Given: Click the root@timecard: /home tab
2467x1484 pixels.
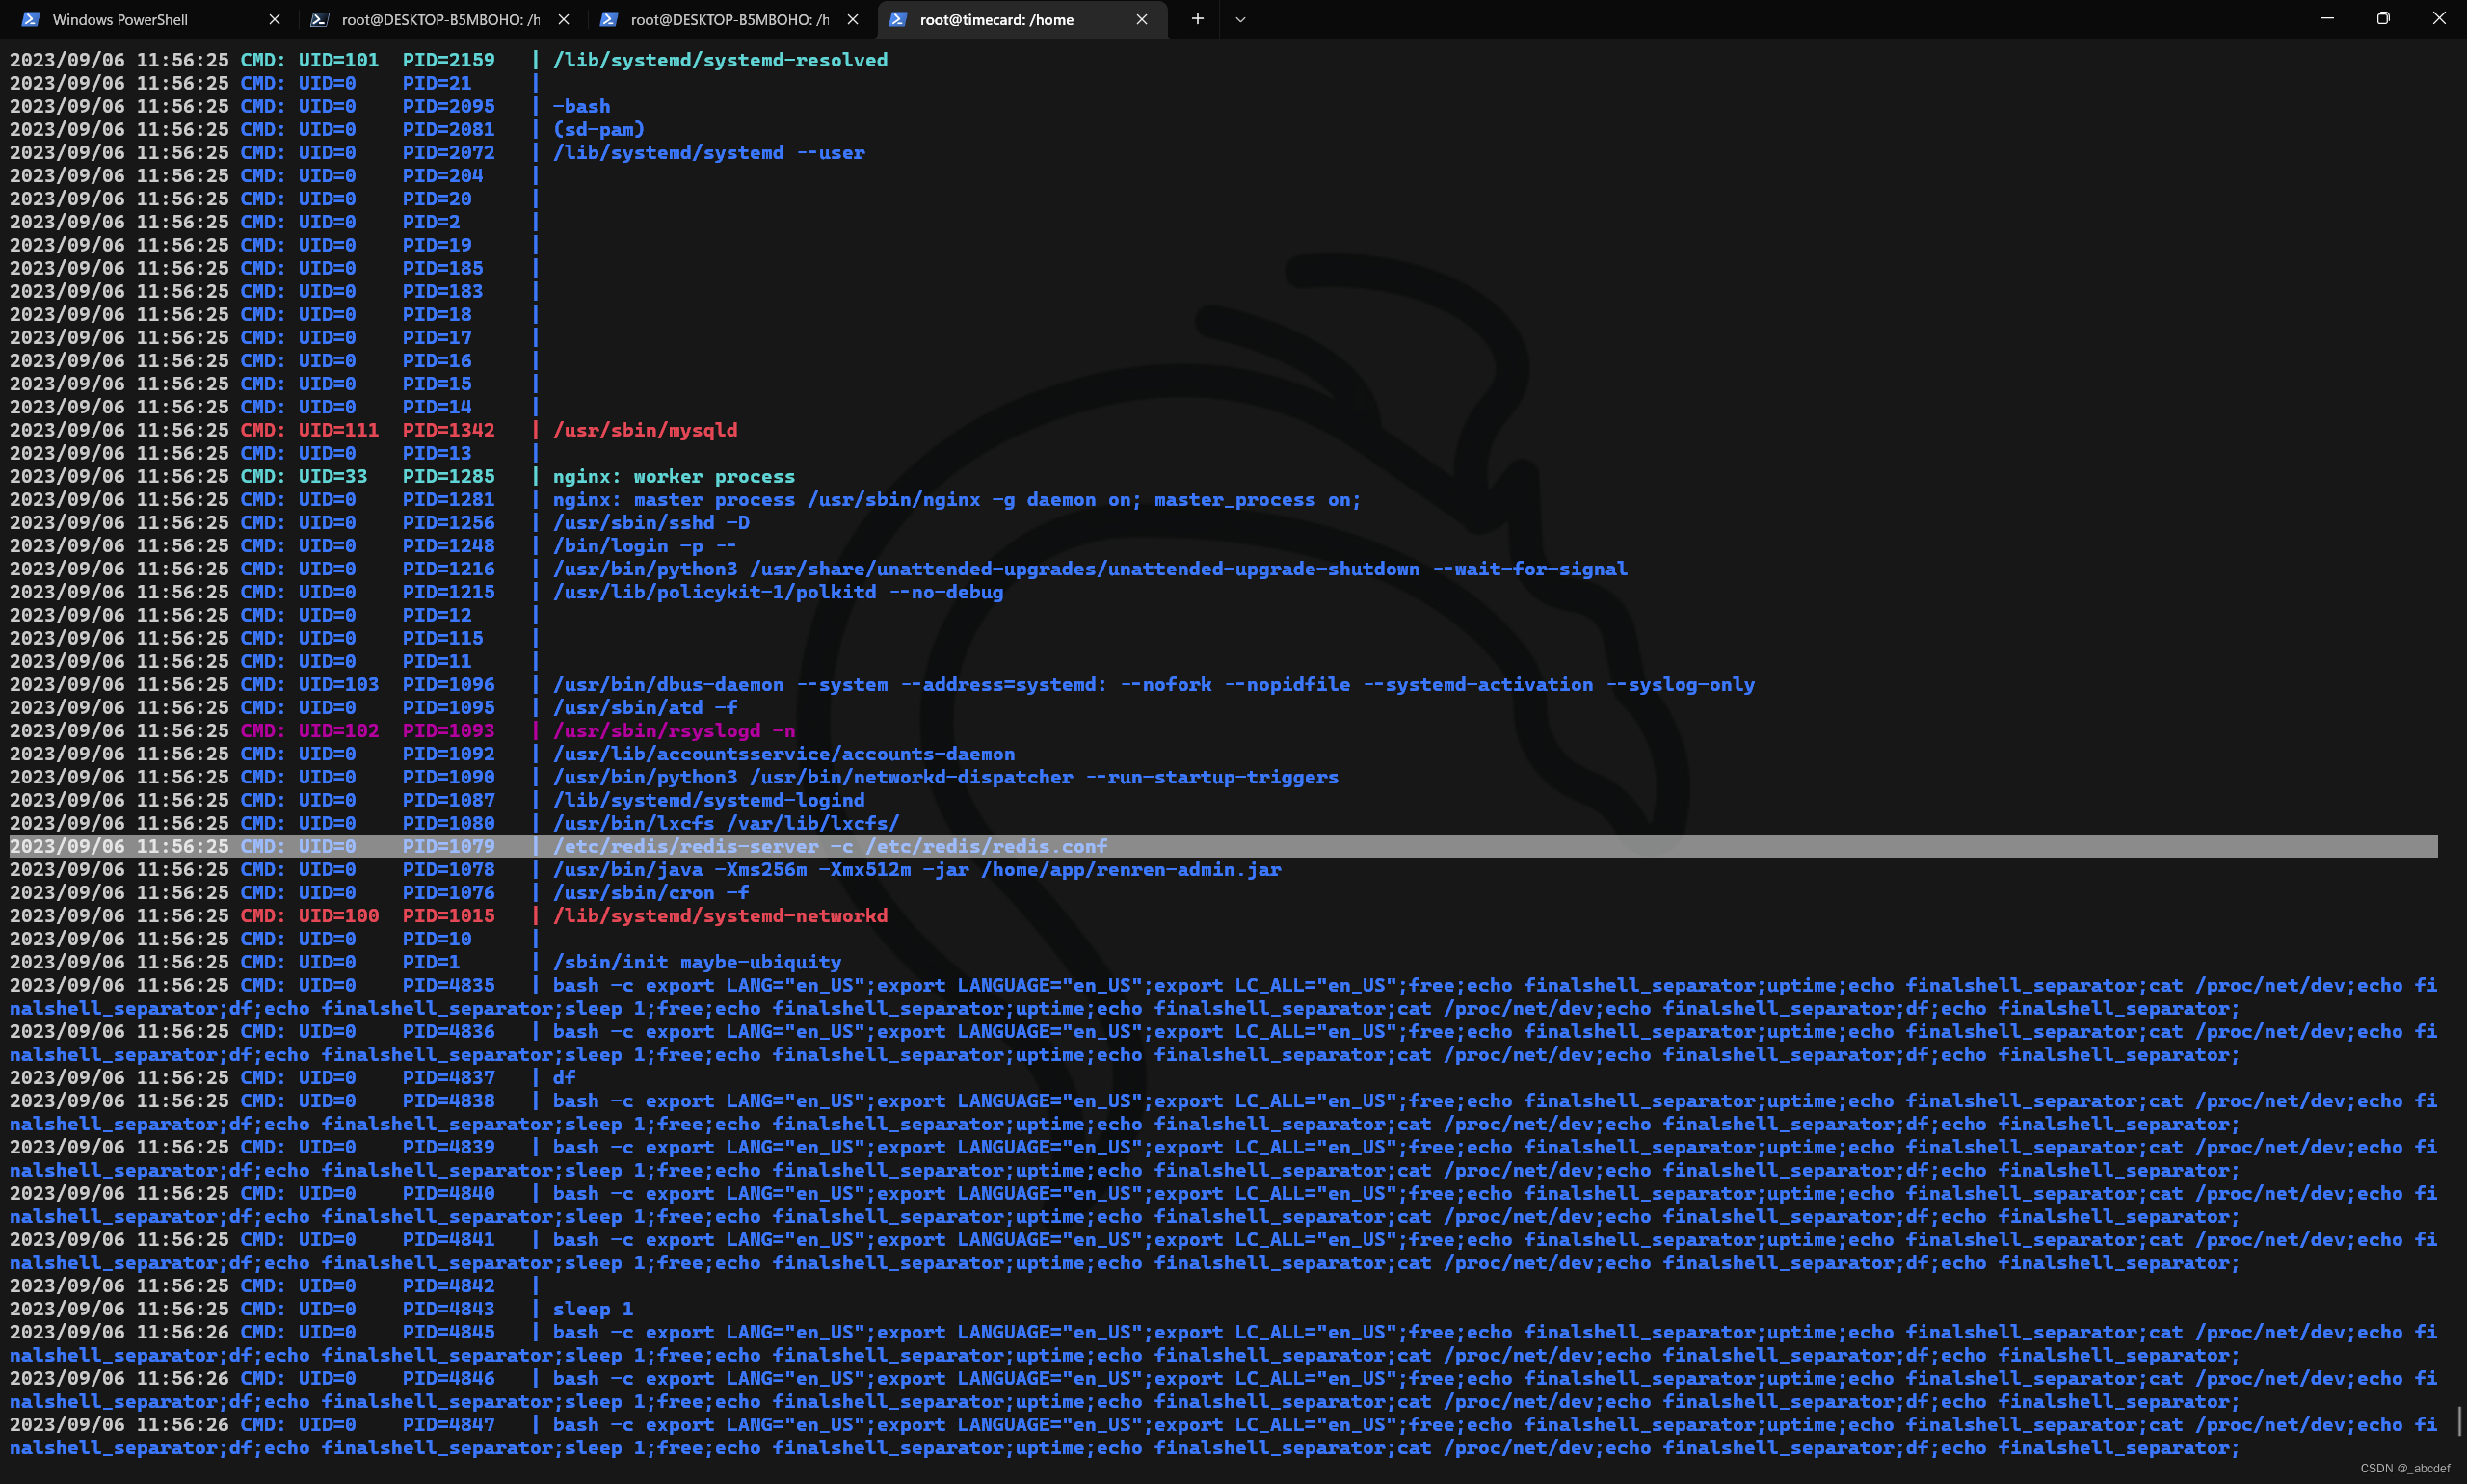Looking at the screenshot, I should (996, 19).
